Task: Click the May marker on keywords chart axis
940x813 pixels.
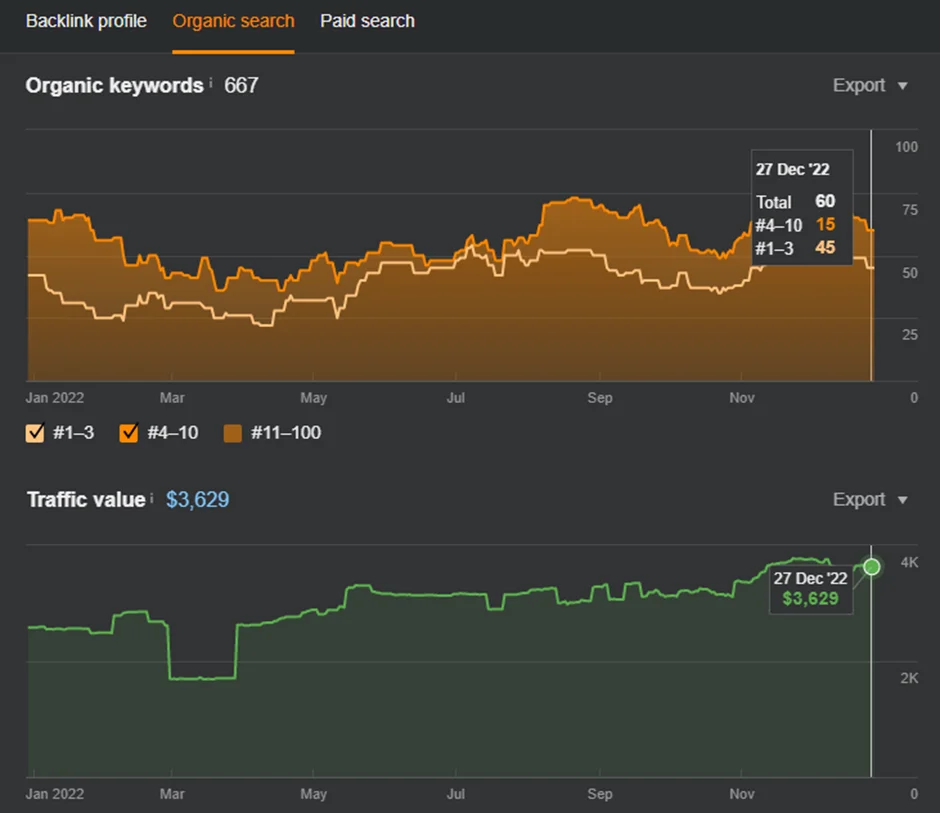Action: pyautogui.click(x=314, y=398)
